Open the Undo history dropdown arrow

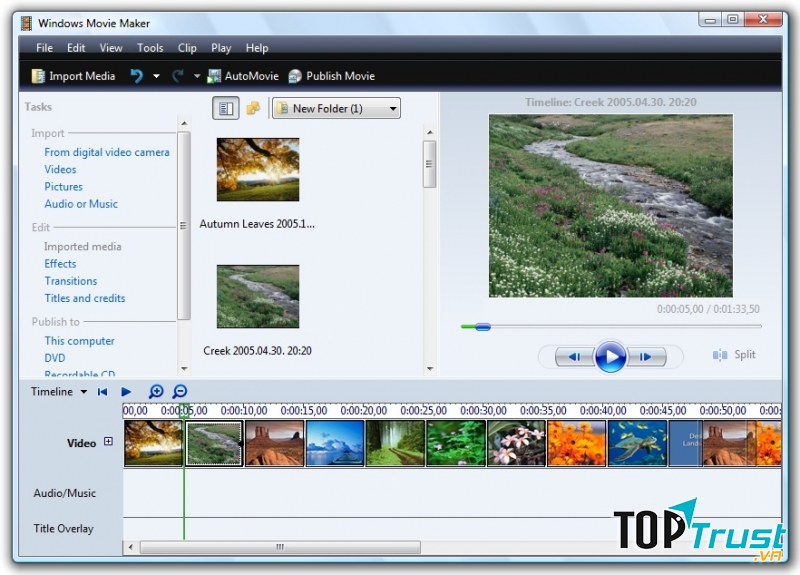[156, 77]
